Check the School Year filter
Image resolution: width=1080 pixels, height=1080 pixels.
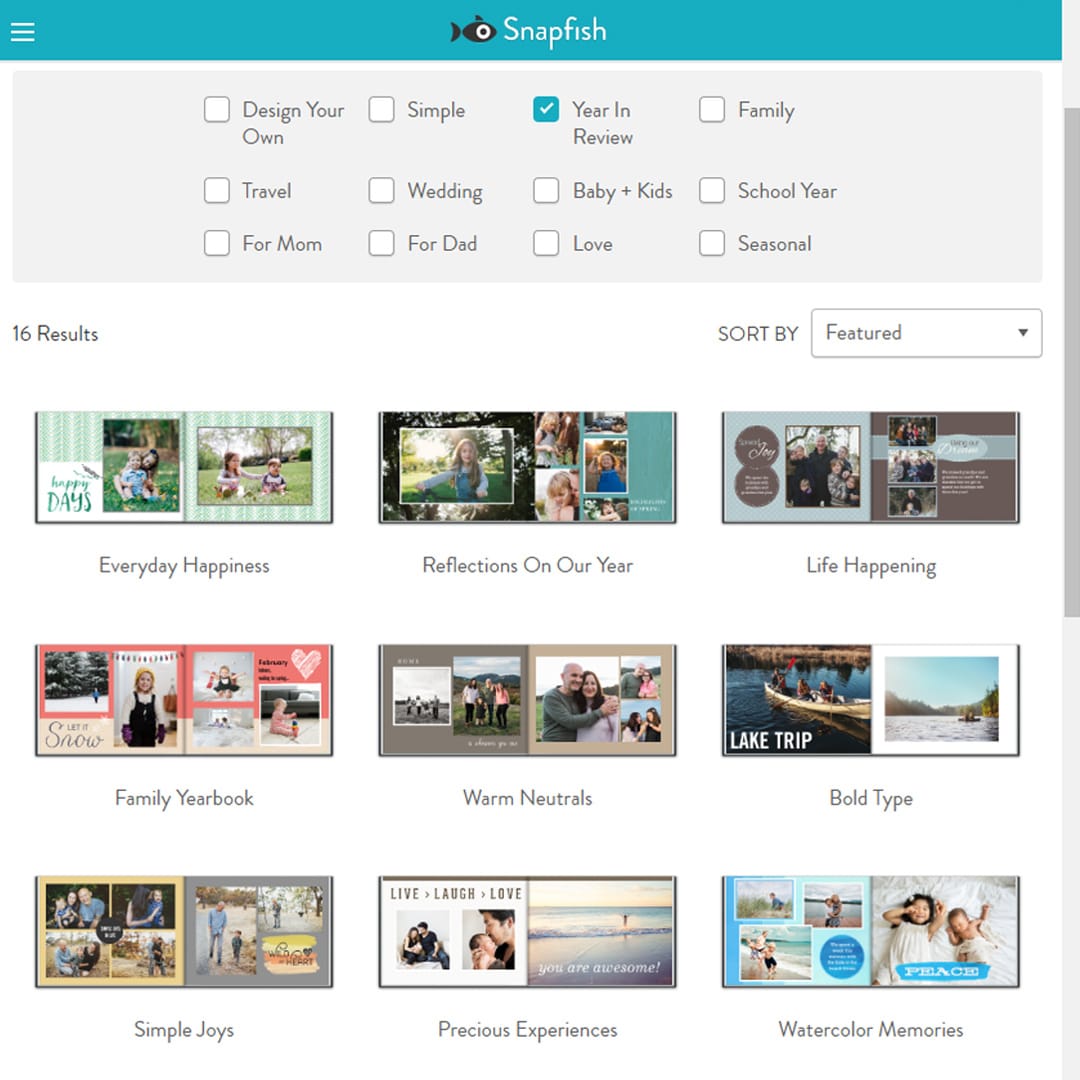pos(711,190)
